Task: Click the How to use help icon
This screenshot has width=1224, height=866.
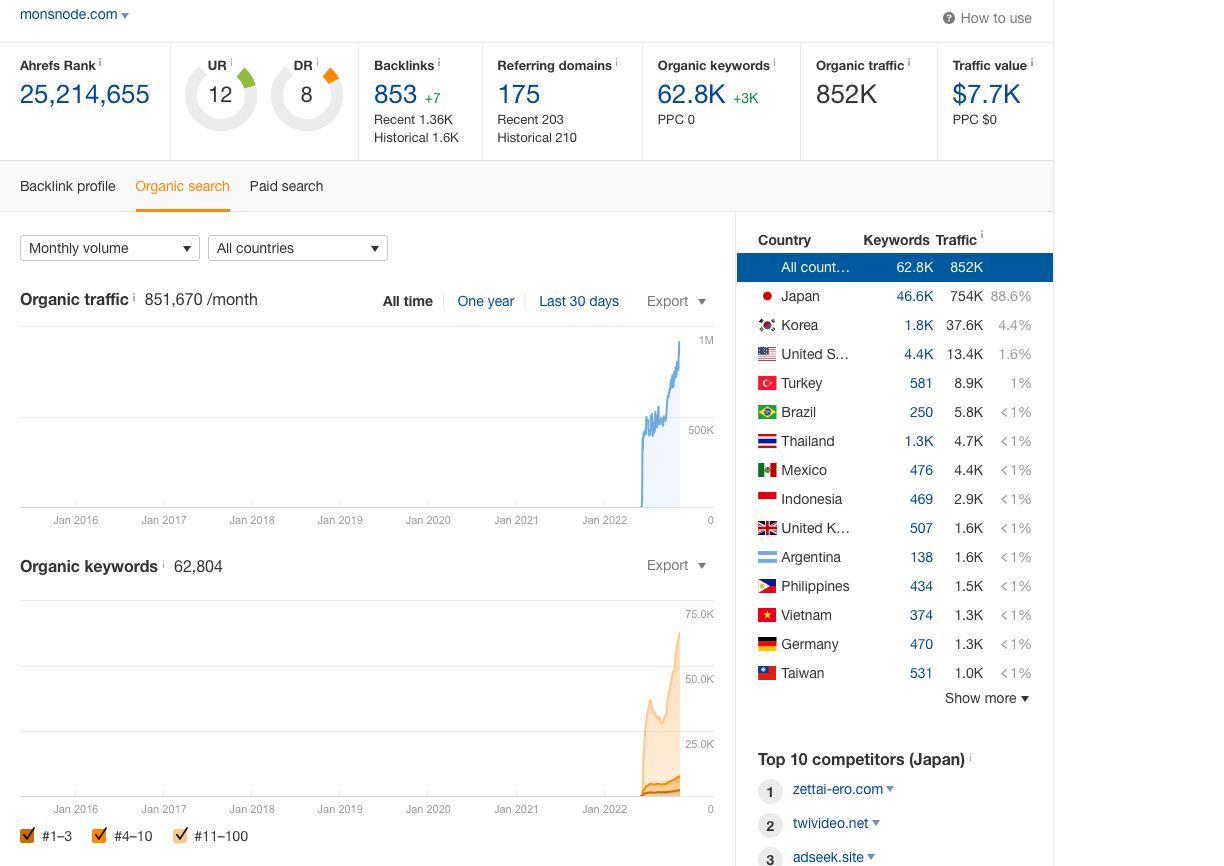Action: pyautogui.click(x=949, y=18)
